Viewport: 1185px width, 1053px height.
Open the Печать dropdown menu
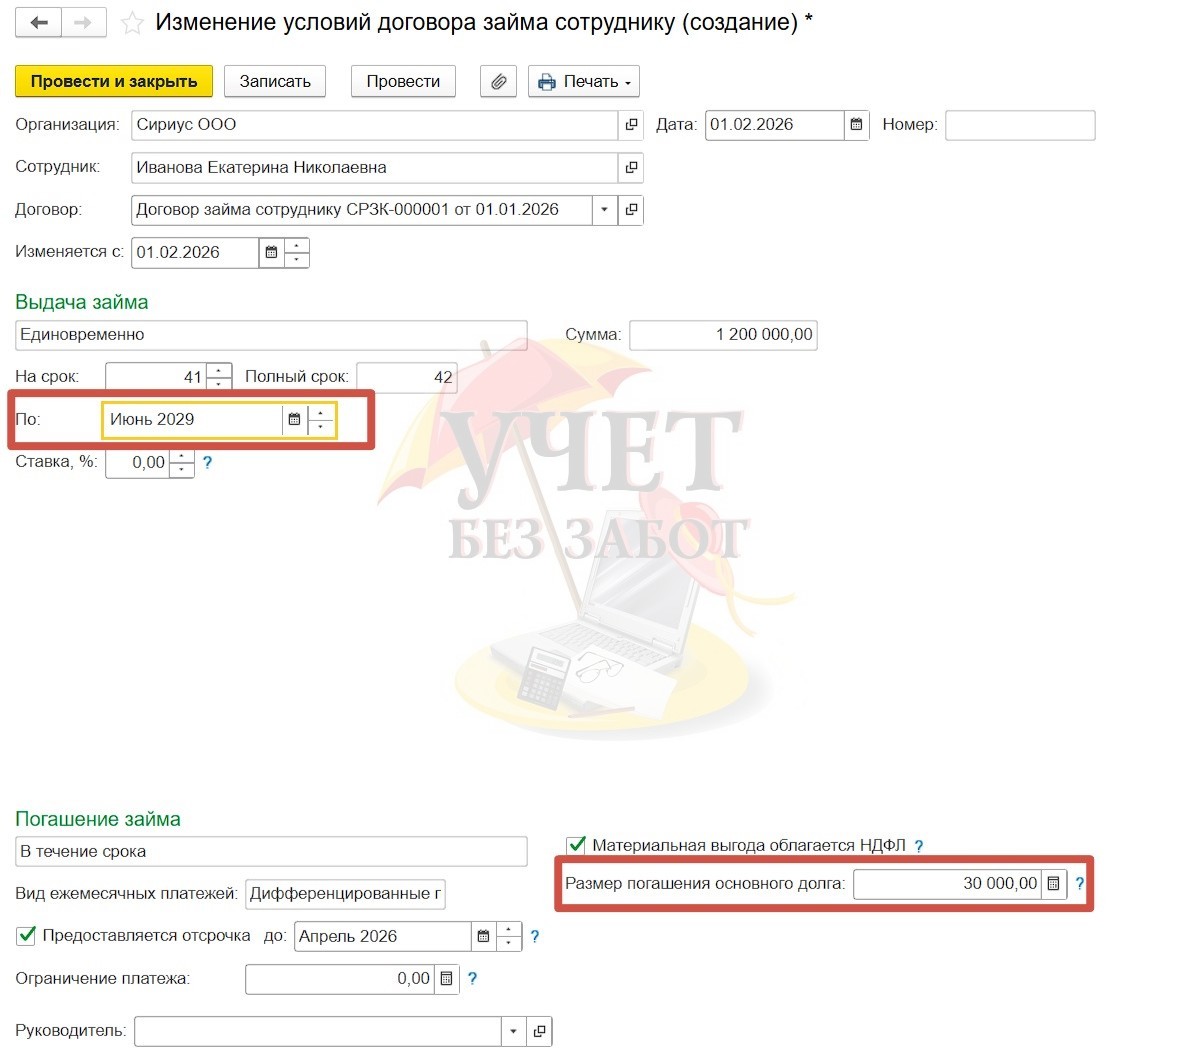584,82
